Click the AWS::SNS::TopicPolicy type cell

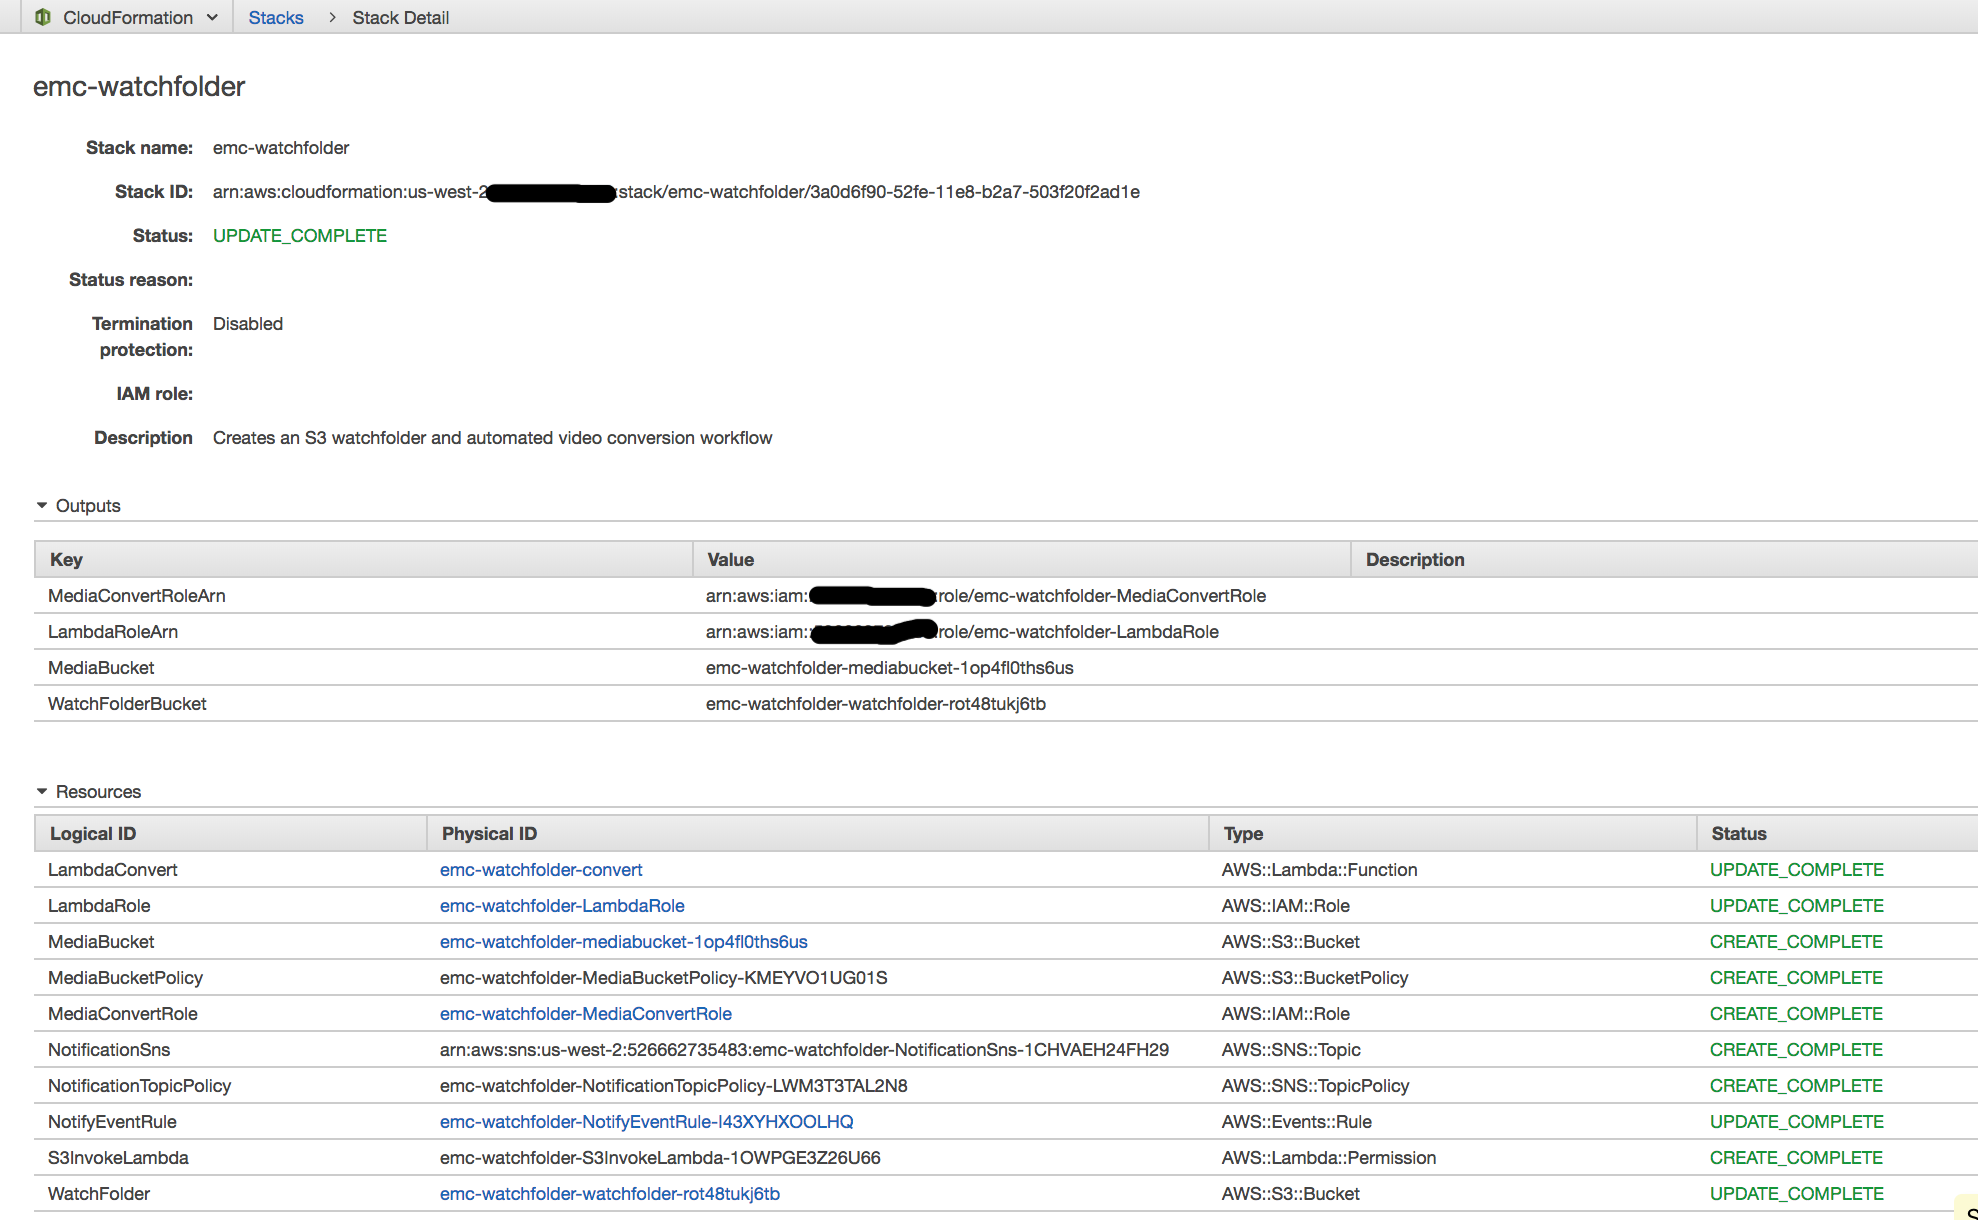pyautogui.click(x=1315, y=1086)
